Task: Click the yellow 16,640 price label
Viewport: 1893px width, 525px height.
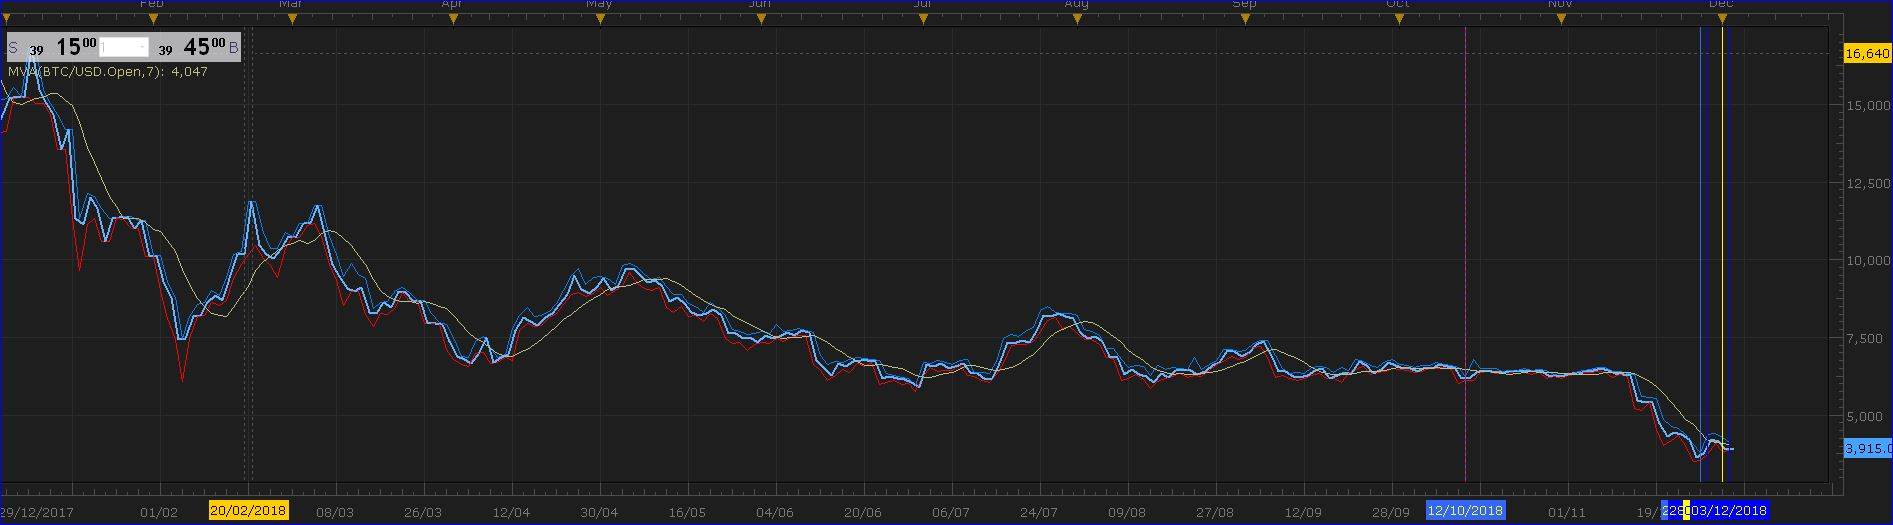Action: click(x=1866, y=54)
